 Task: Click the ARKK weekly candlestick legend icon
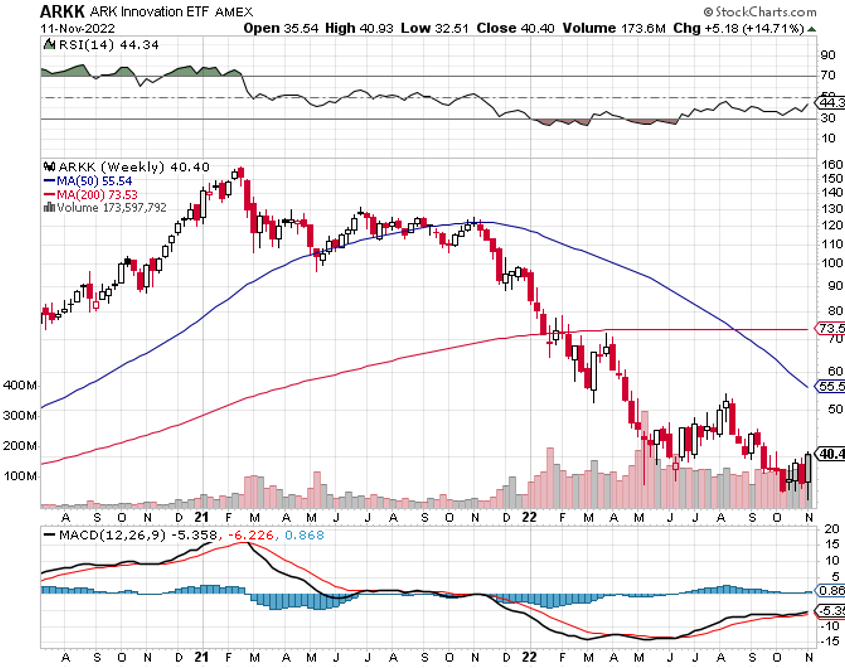point(46,166)
